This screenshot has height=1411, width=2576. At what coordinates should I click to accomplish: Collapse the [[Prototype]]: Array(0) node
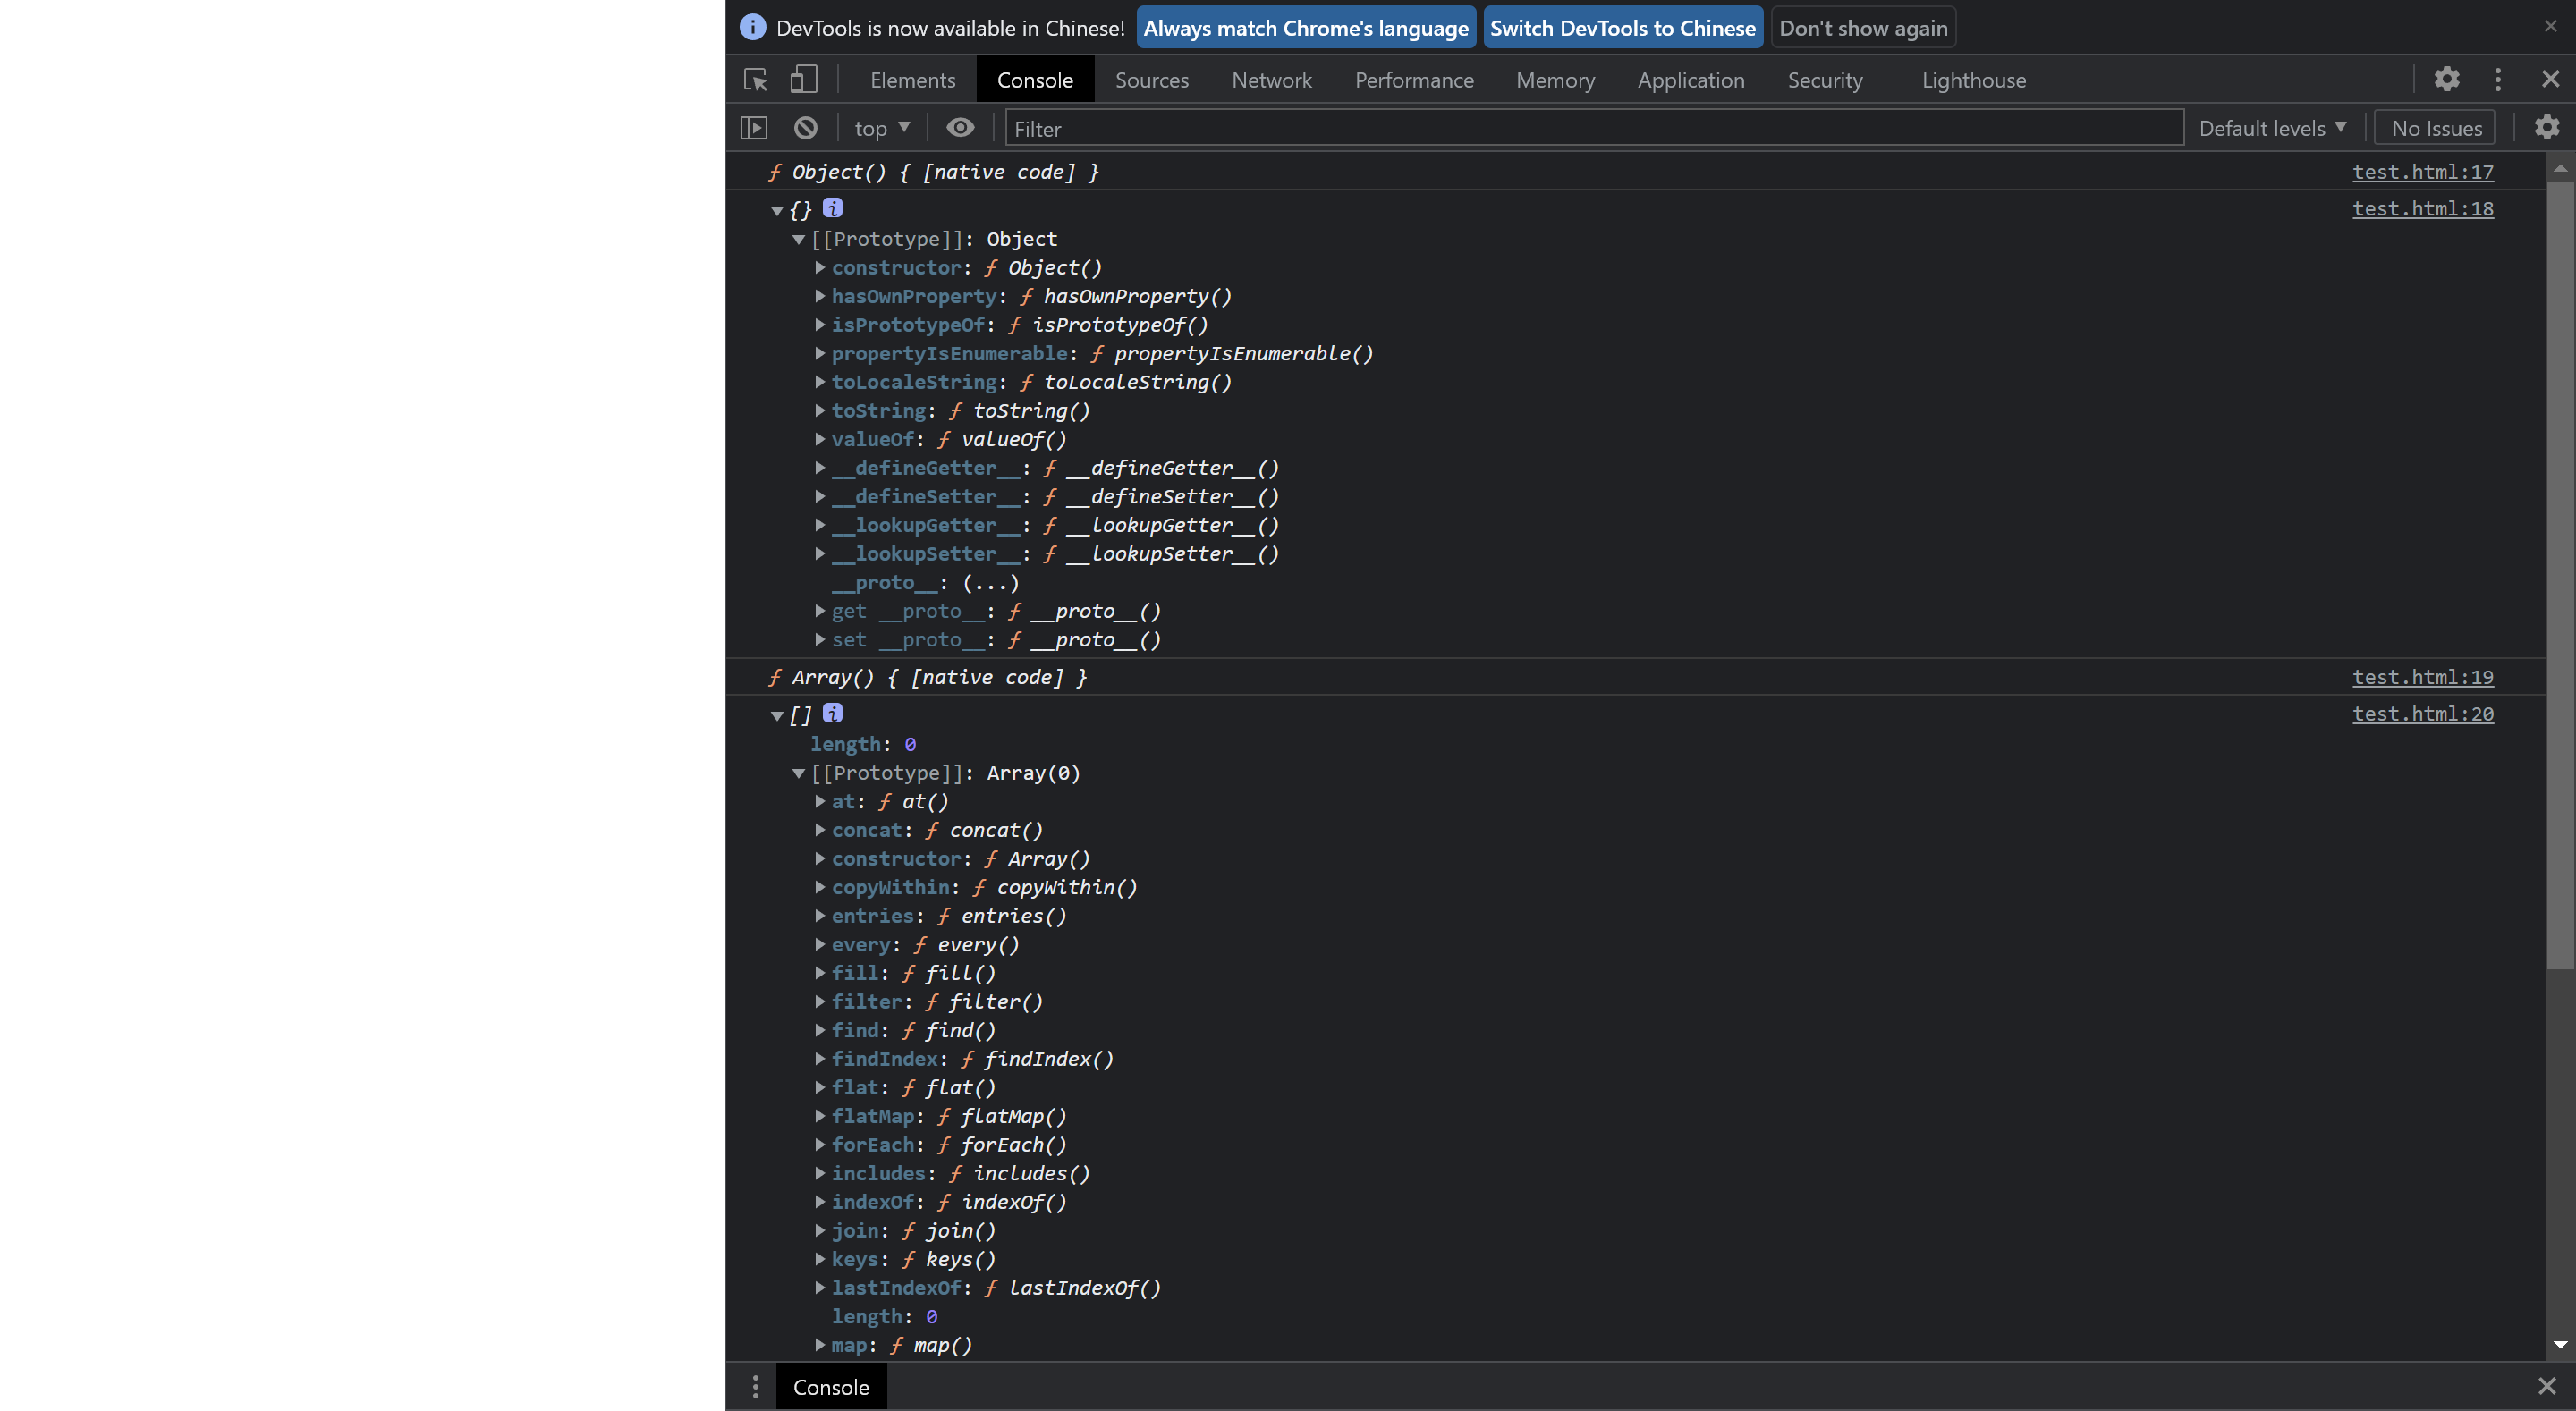pyautogui.click(x=798, y=773)
